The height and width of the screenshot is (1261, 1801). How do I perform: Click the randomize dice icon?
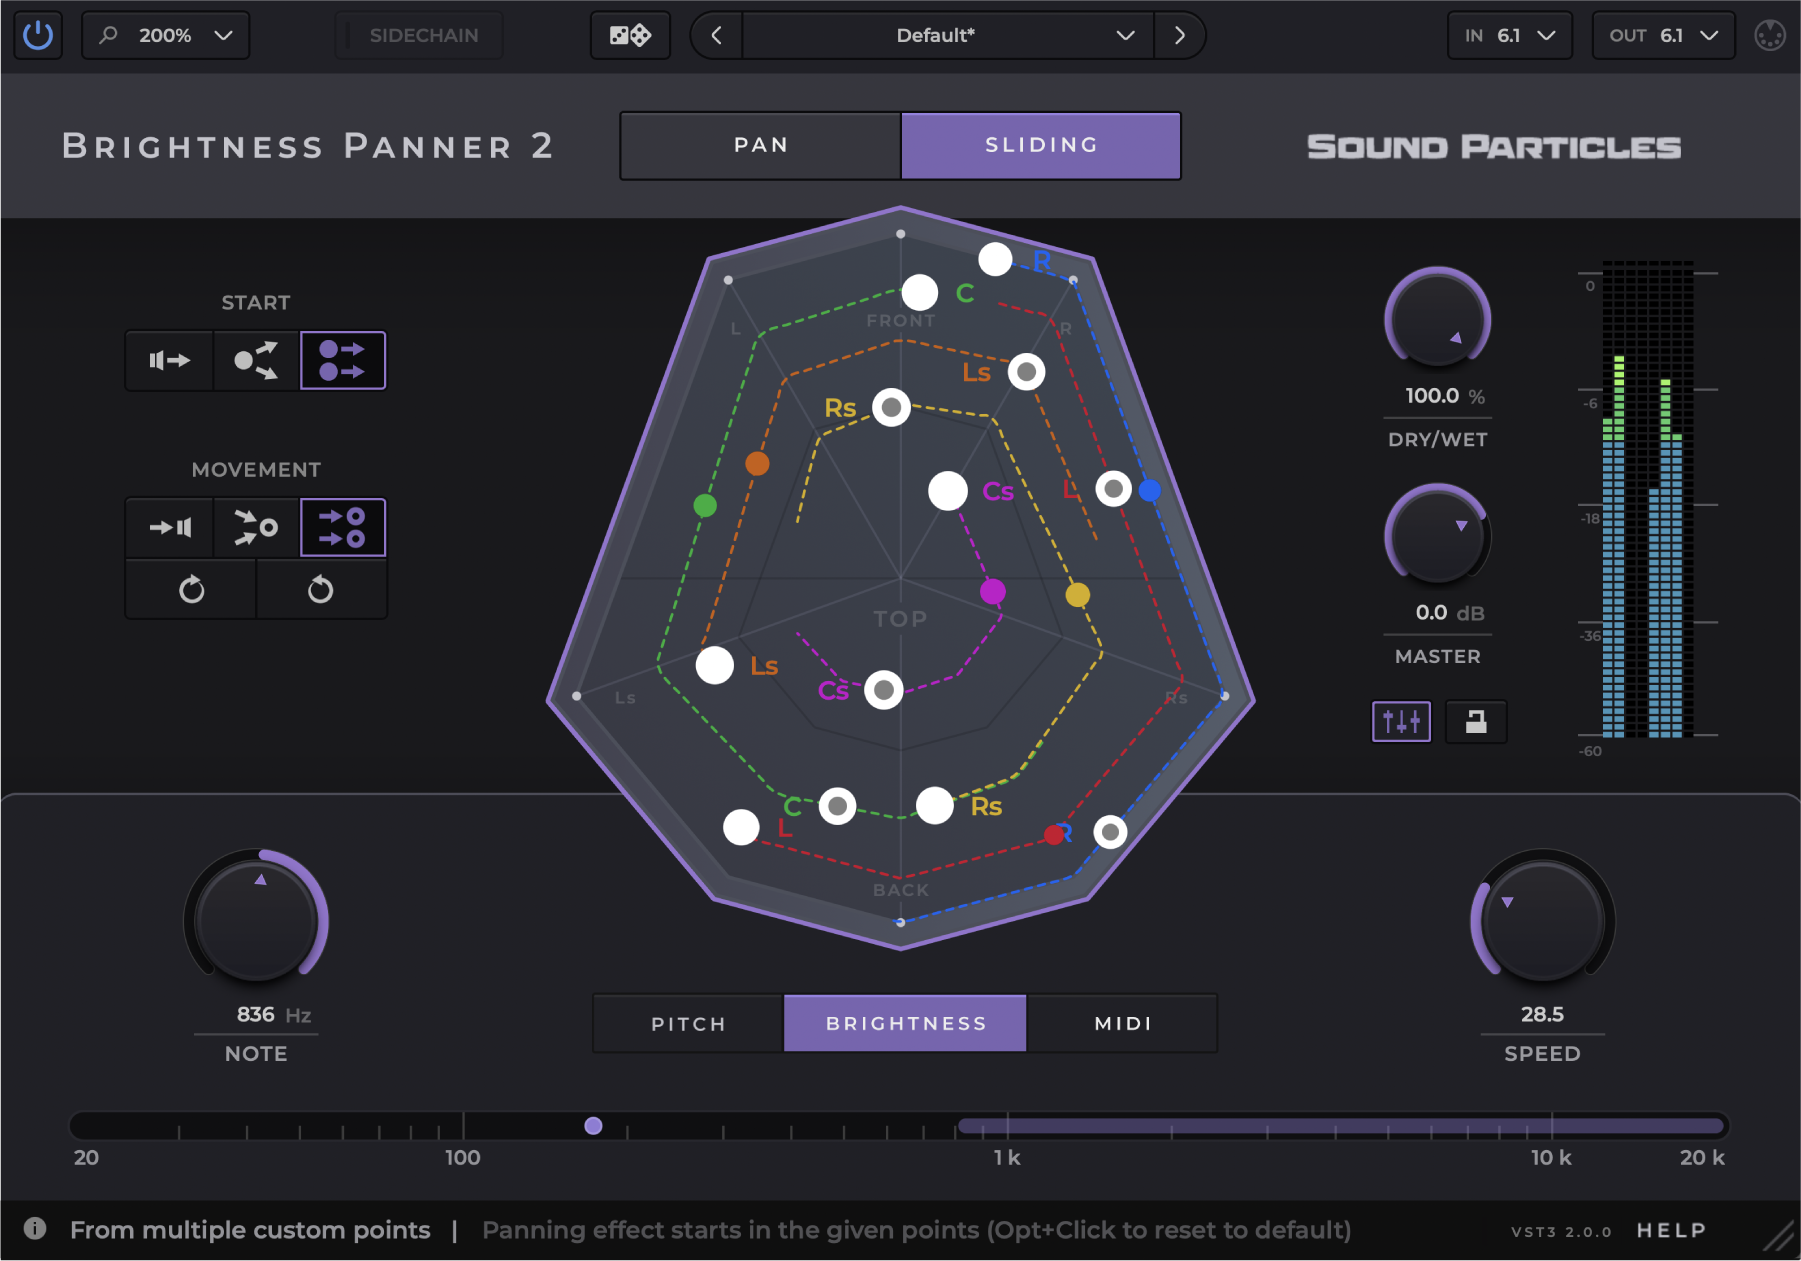tap(630, 35)
